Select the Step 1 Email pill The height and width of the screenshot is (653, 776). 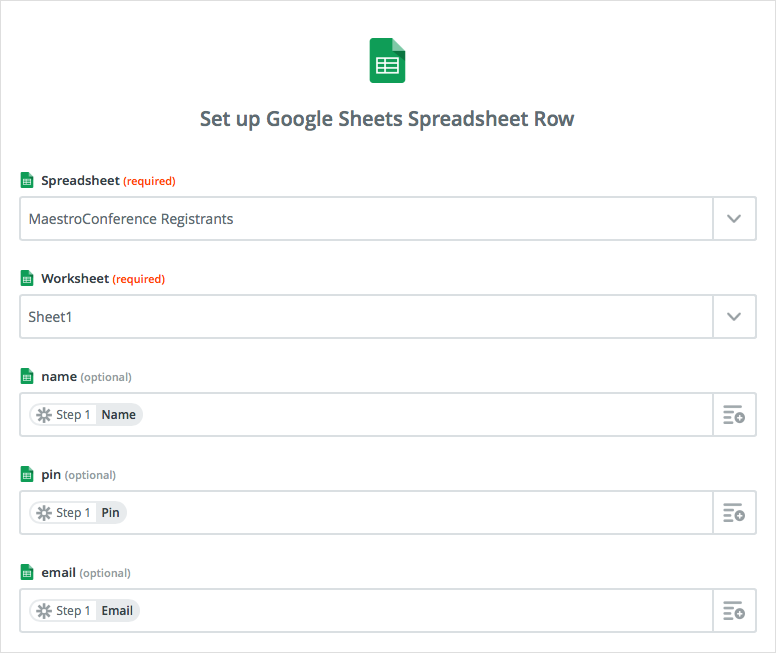click(85, 611)
